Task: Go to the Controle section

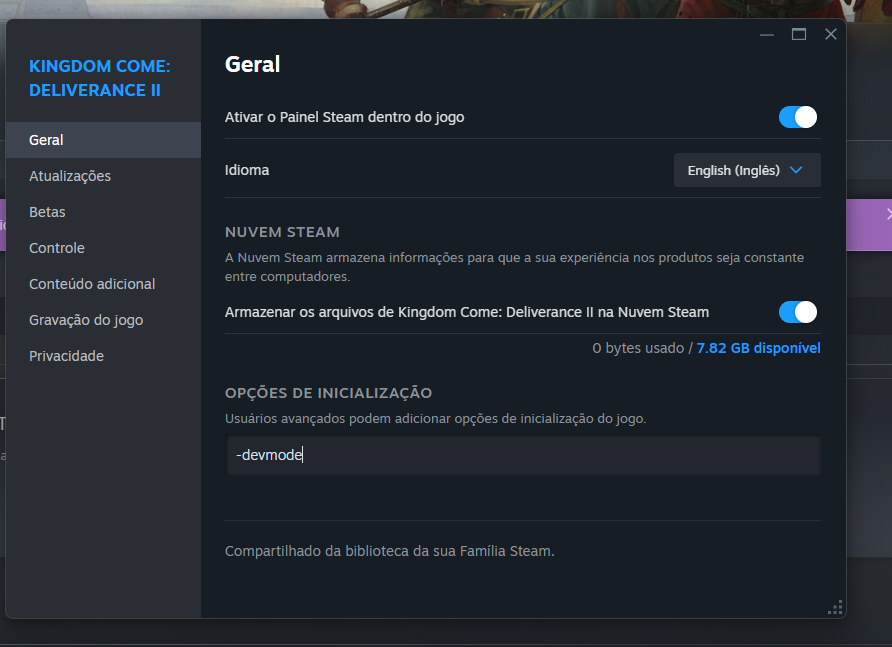Action: (103, 248)
